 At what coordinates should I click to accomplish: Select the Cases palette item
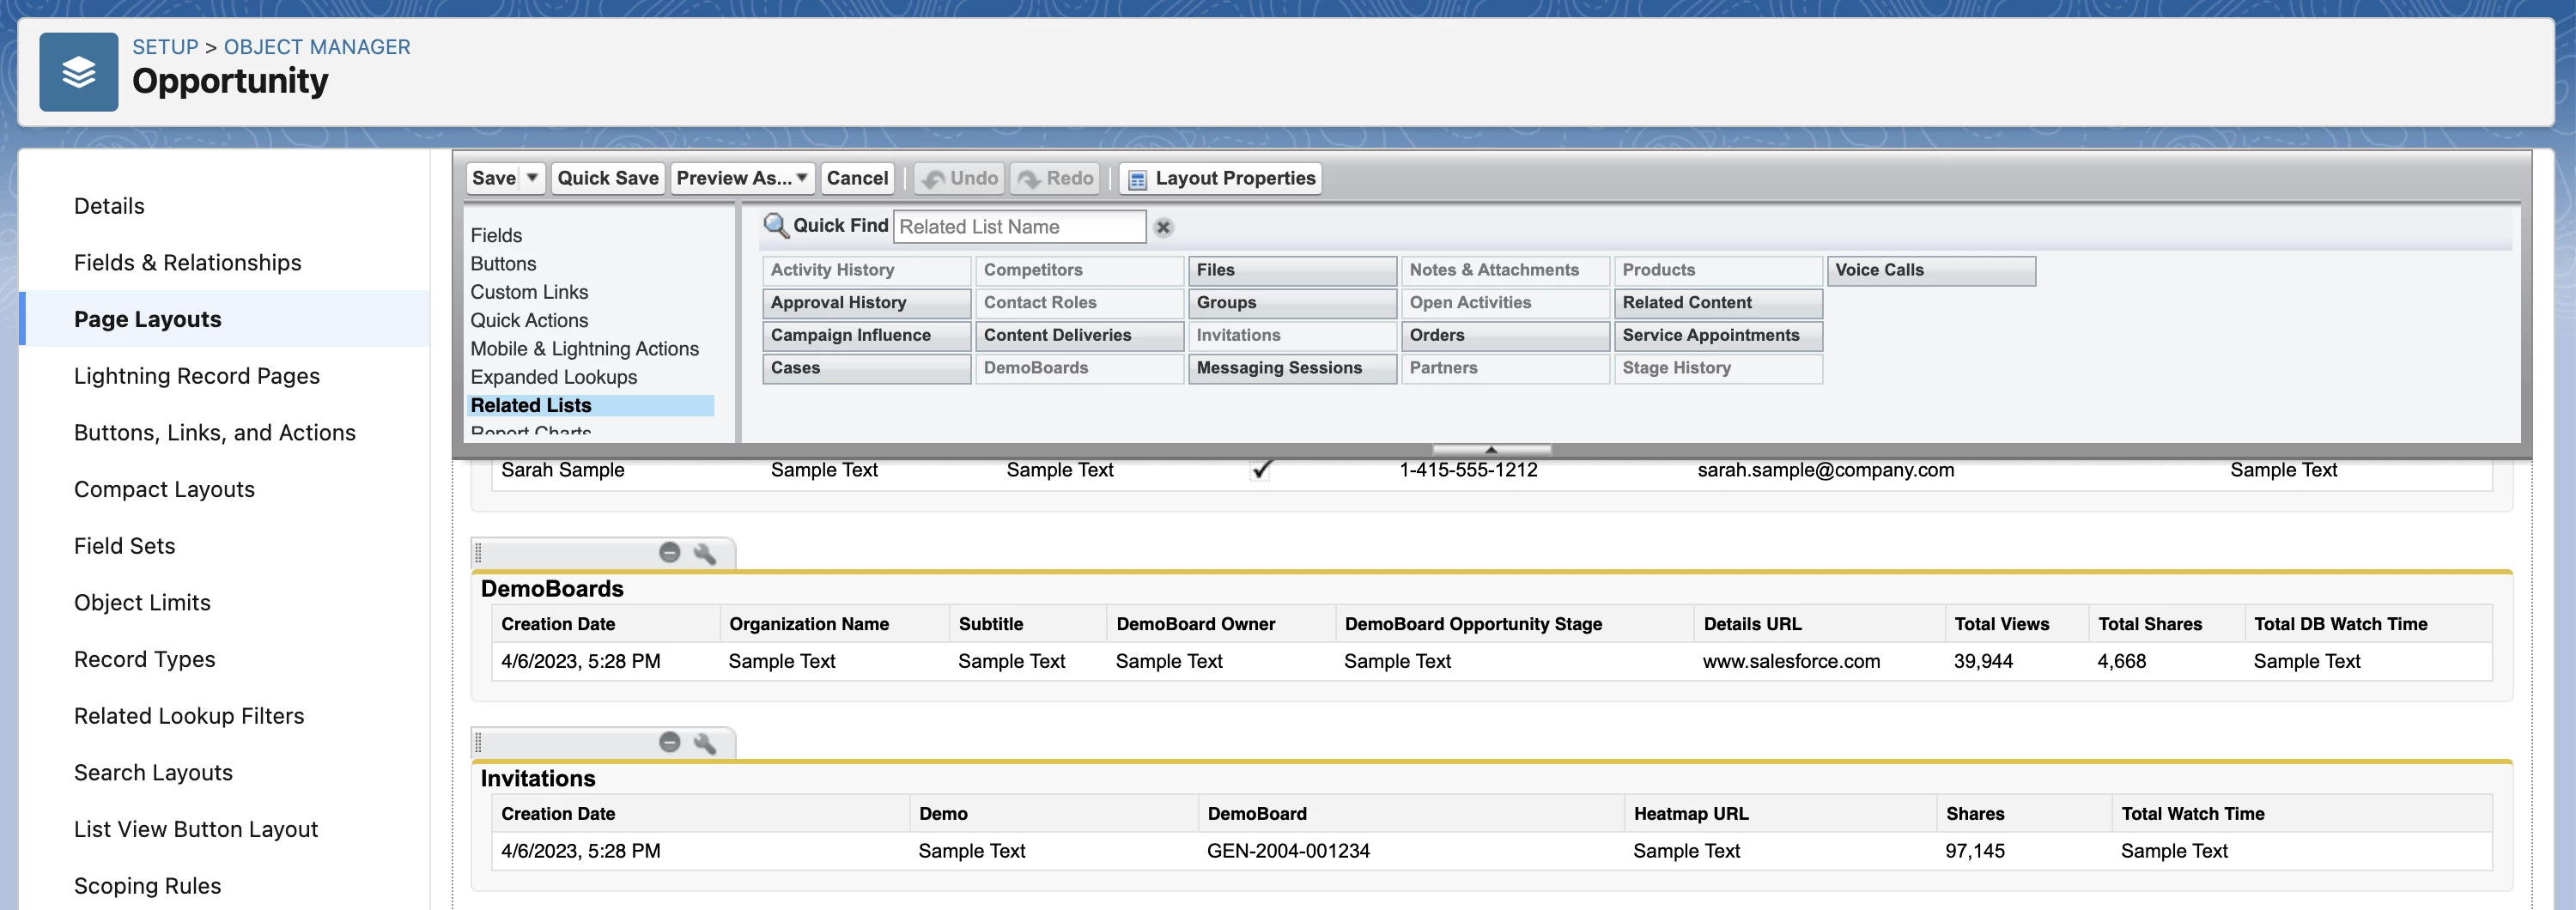[866, 369]
